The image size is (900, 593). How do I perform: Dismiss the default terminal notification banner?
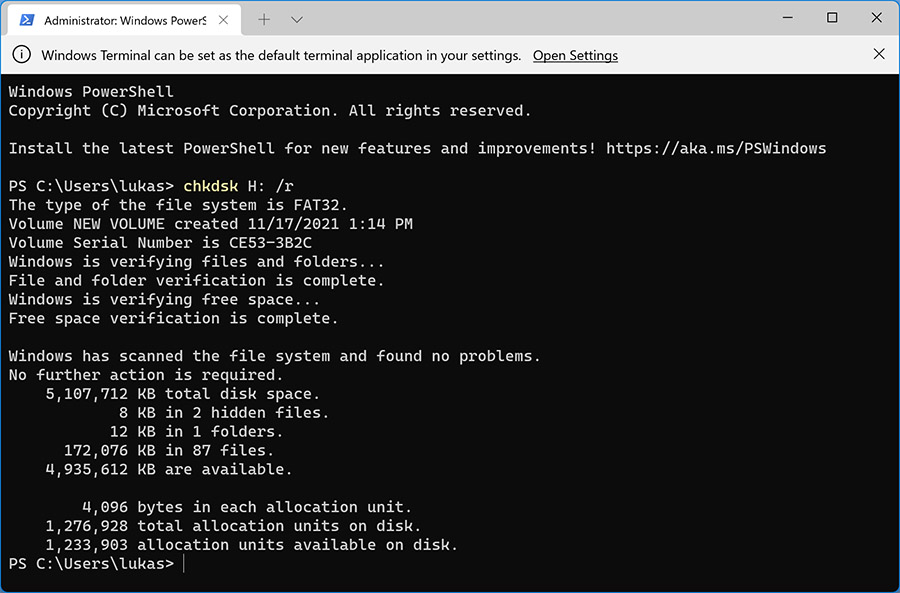(879, 55)
